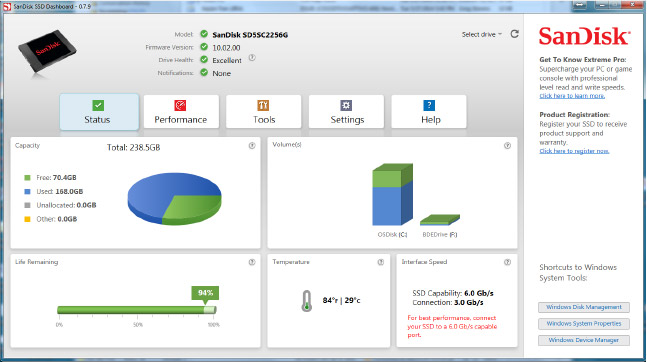Open Windows System Properties button
Image resolution: width=647 pixels, height=362 pixels.
[583, 324]
